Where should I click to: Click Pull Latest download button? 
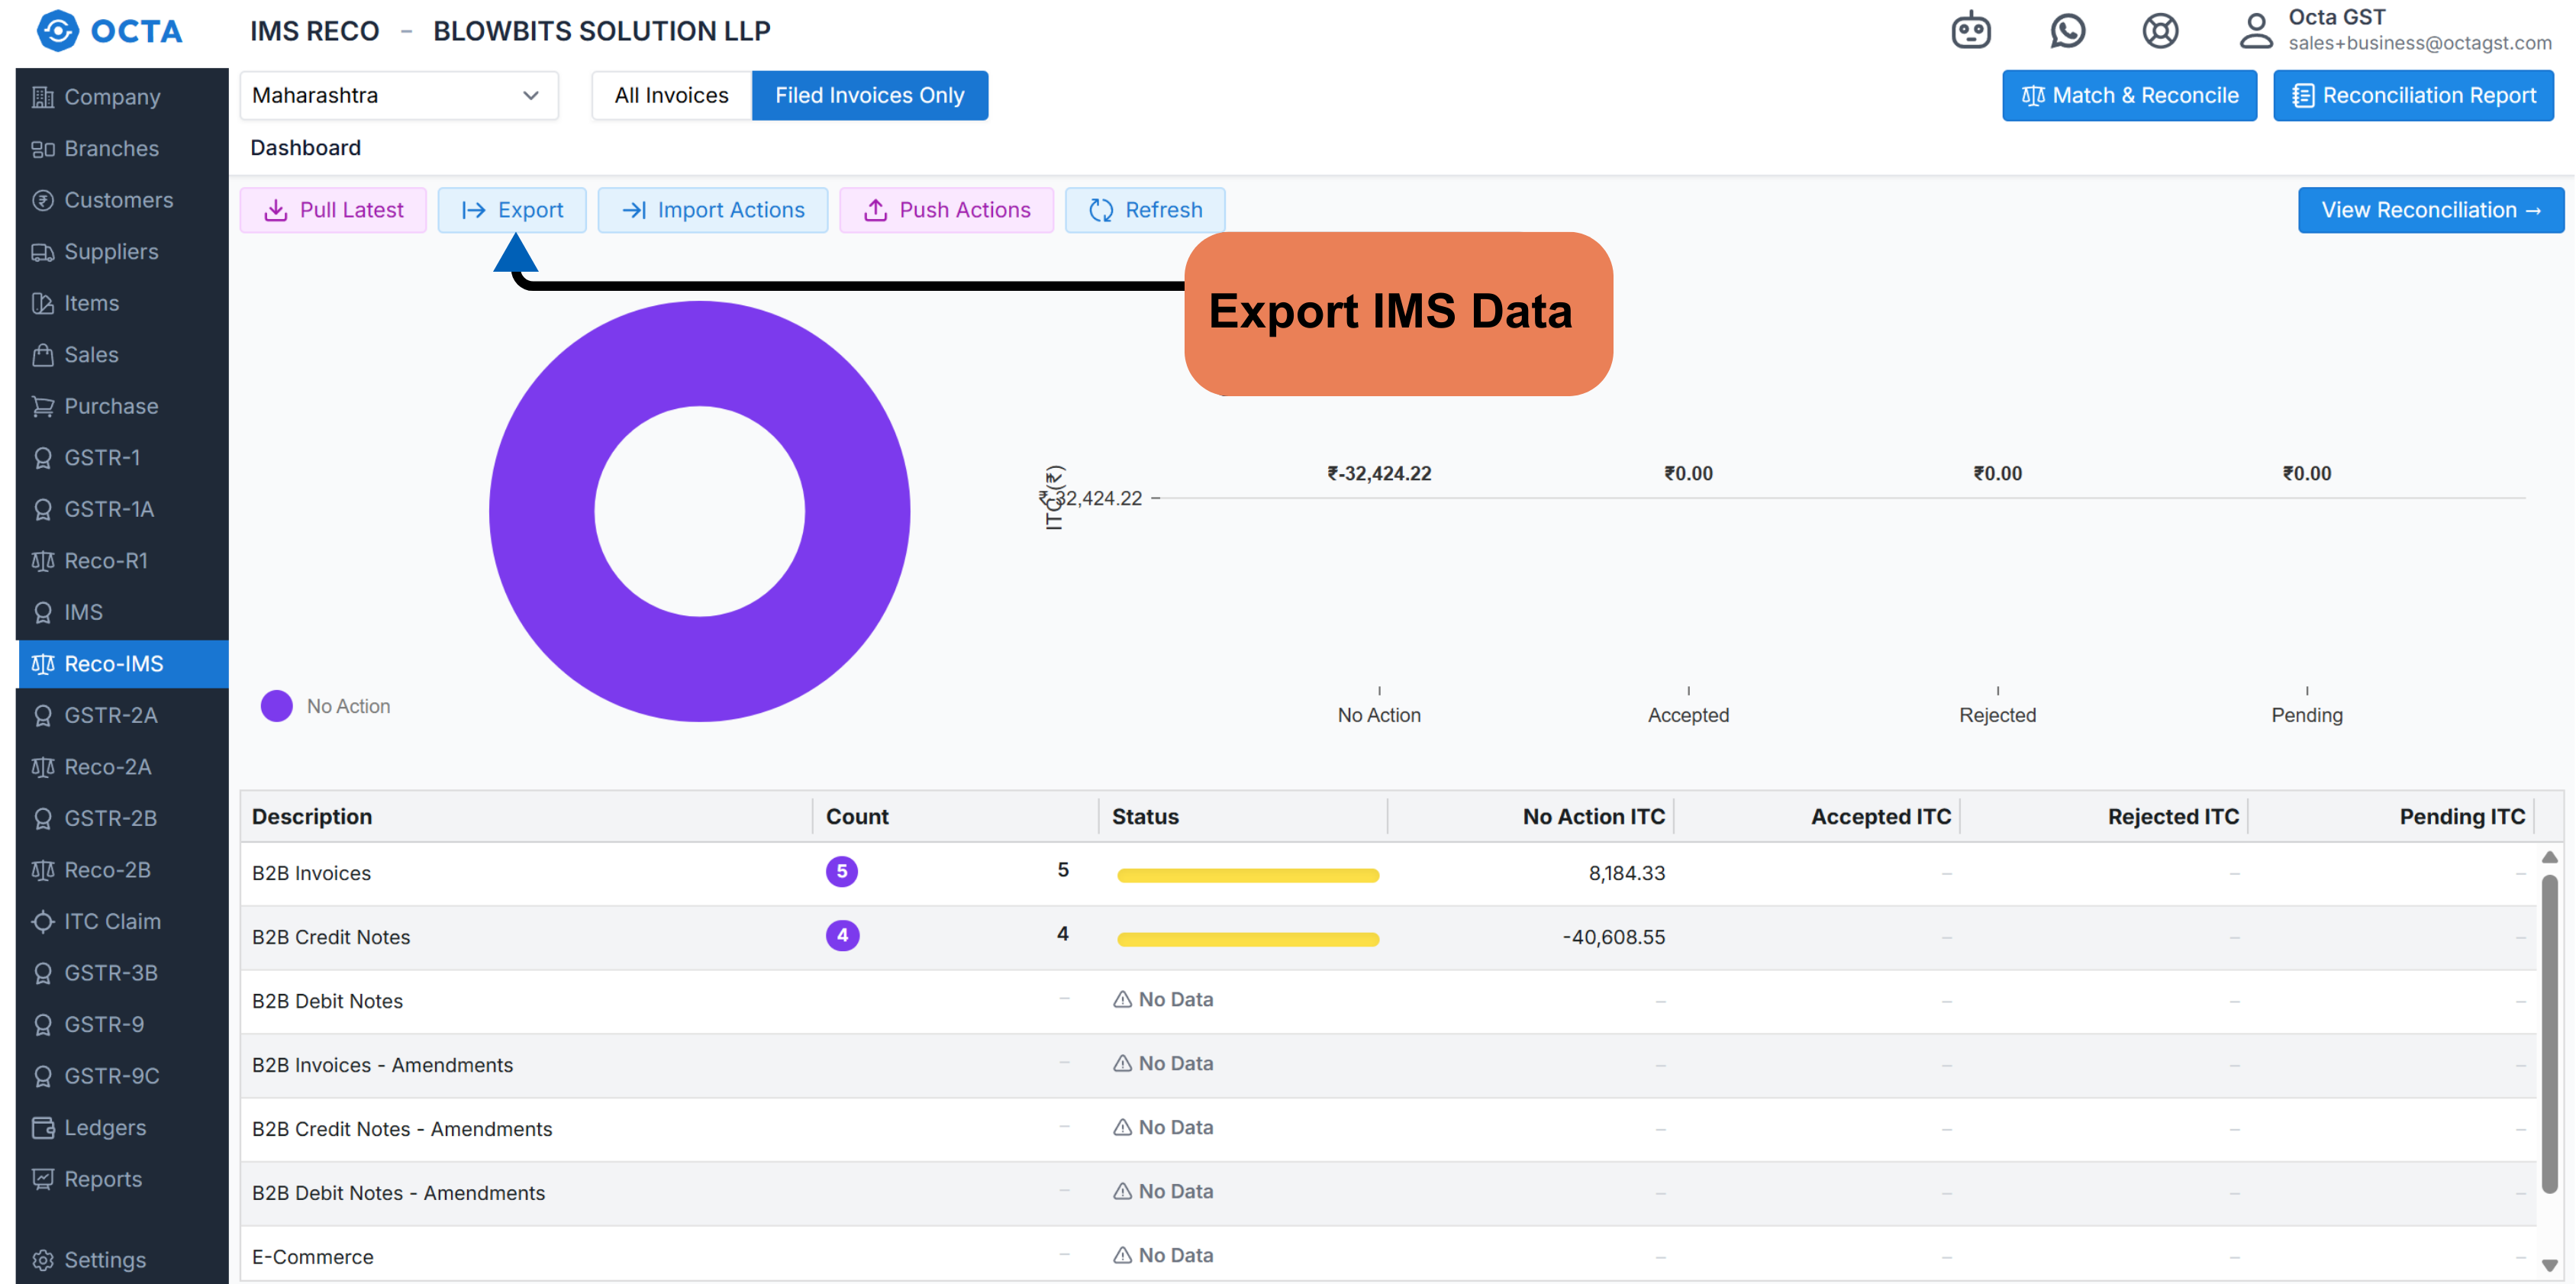333,210
